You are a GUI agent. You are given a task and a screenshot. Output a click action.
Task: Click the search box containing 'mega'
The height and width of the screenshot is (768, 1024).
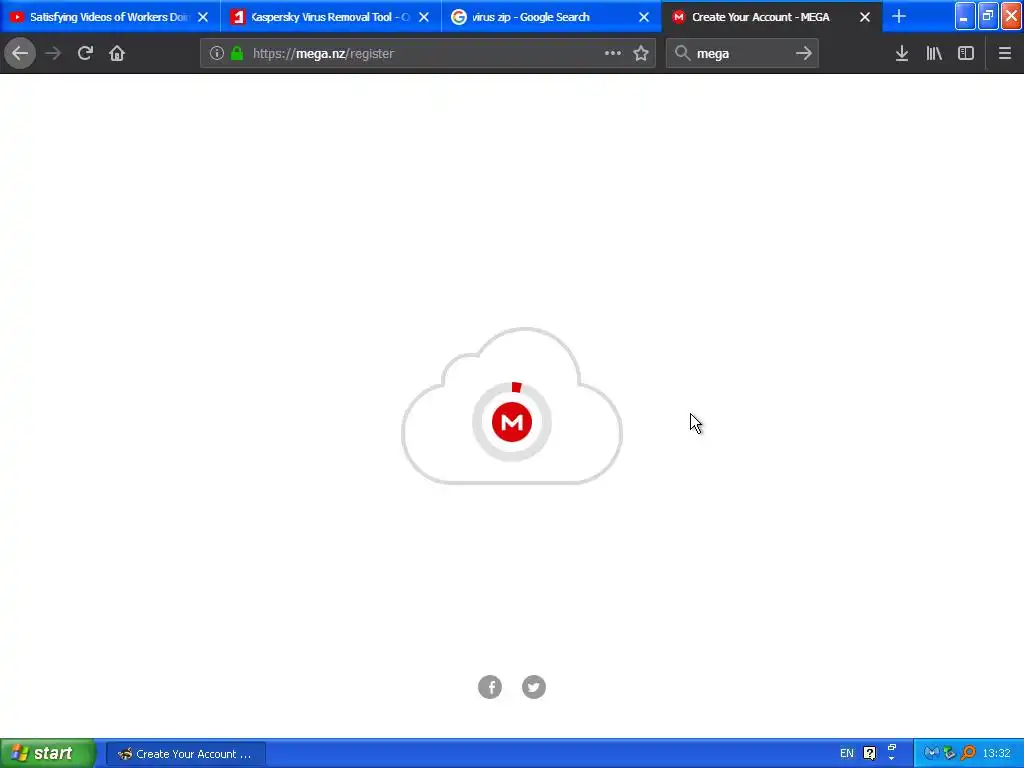pos(742,54)
